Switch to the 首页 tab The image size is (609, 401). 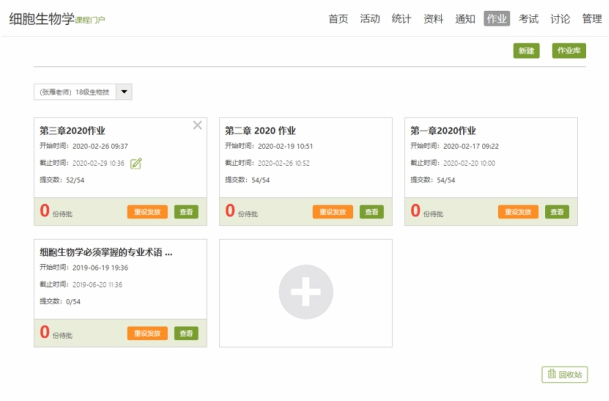[x=338, y=19]
